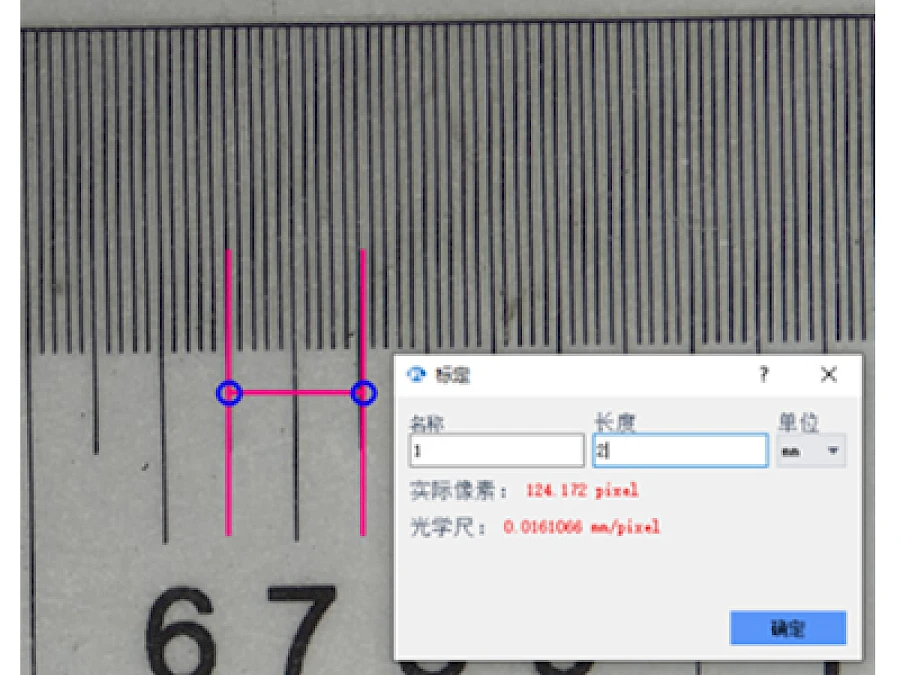Open the dialog help question mark
The width and height of the screenshot is (900, 675).
(763, 375)
